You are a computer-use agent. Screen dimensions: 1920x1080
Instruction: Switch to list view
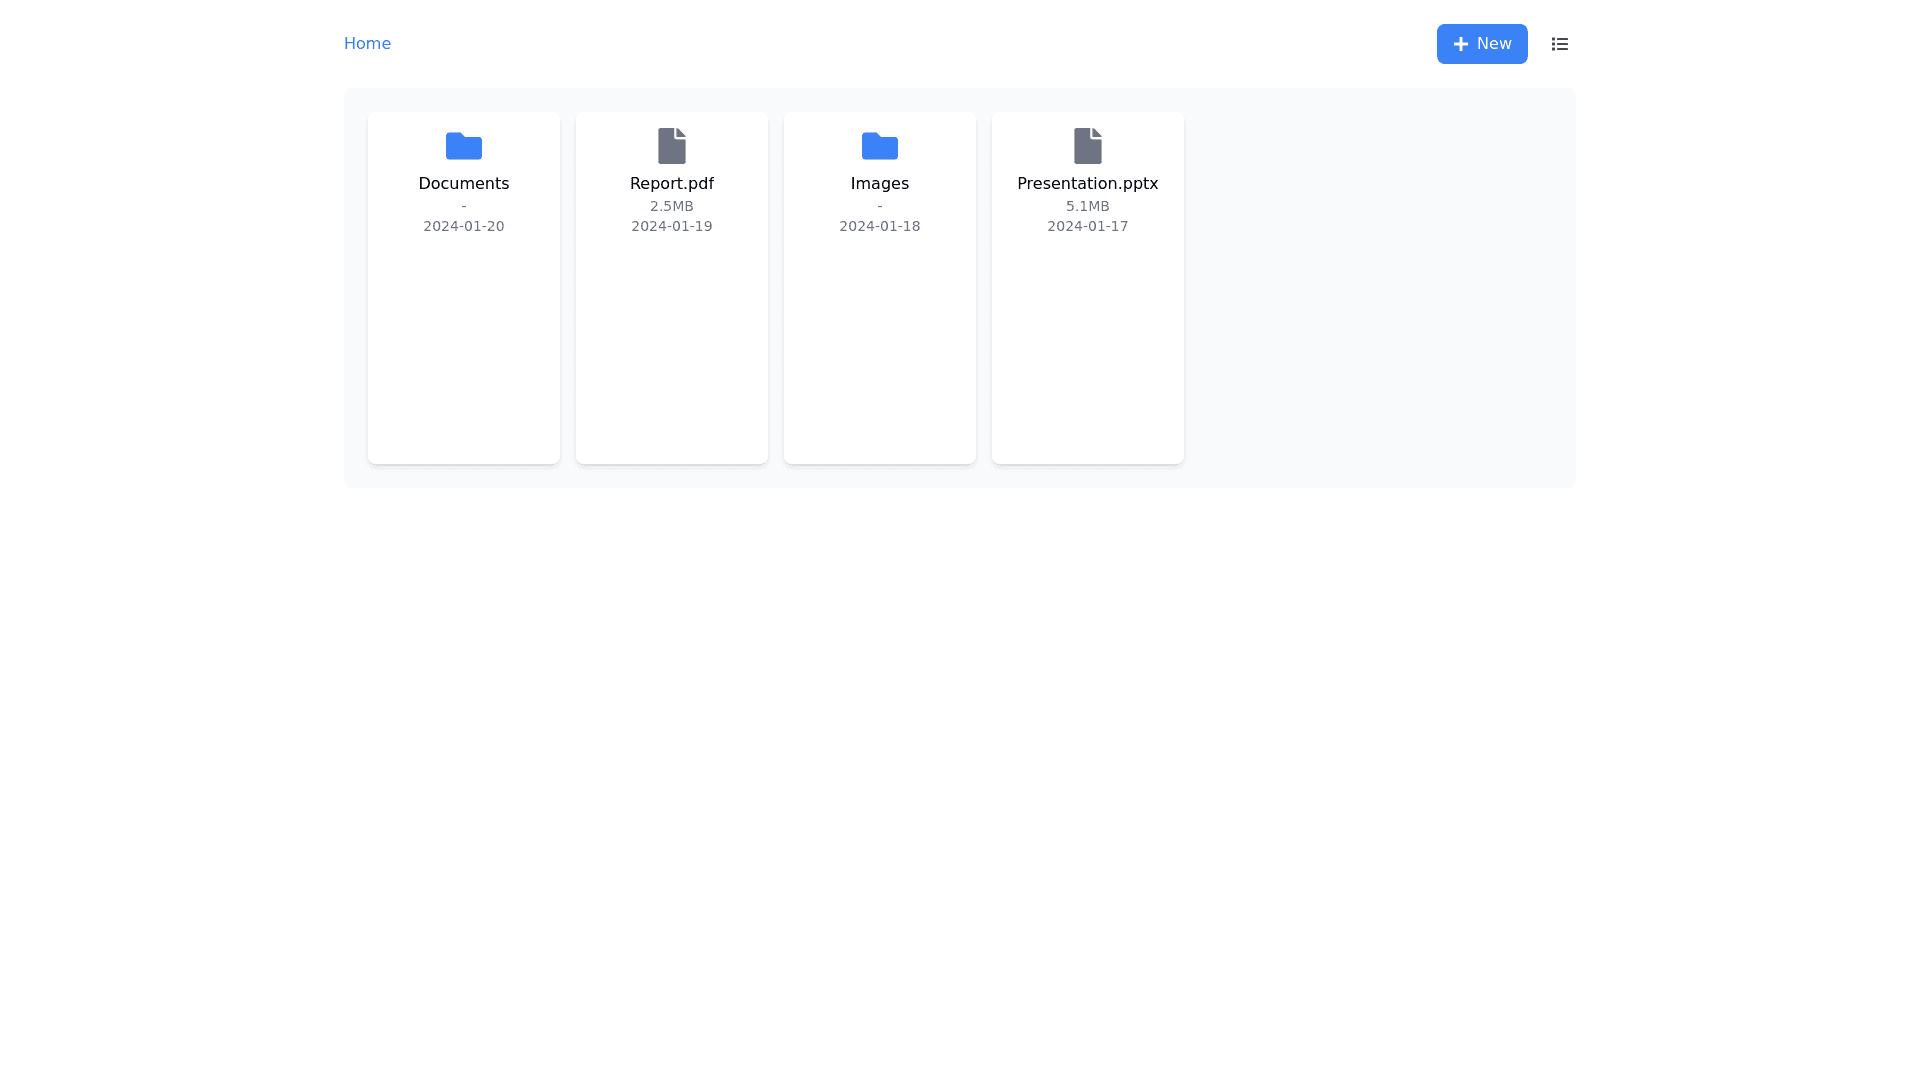(x=1559, y=44)
